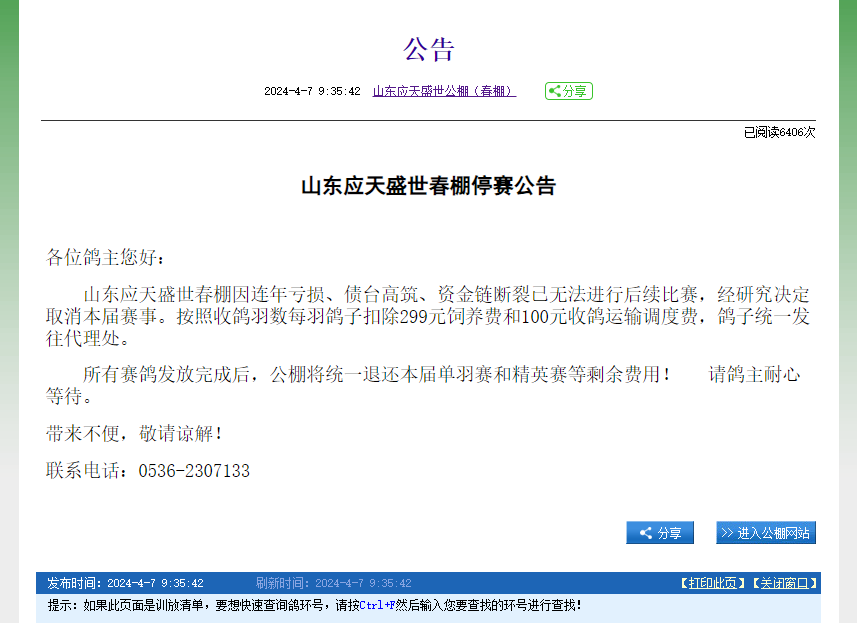
Task: Click the purple 公告 page title
Action: coord(429,49)
